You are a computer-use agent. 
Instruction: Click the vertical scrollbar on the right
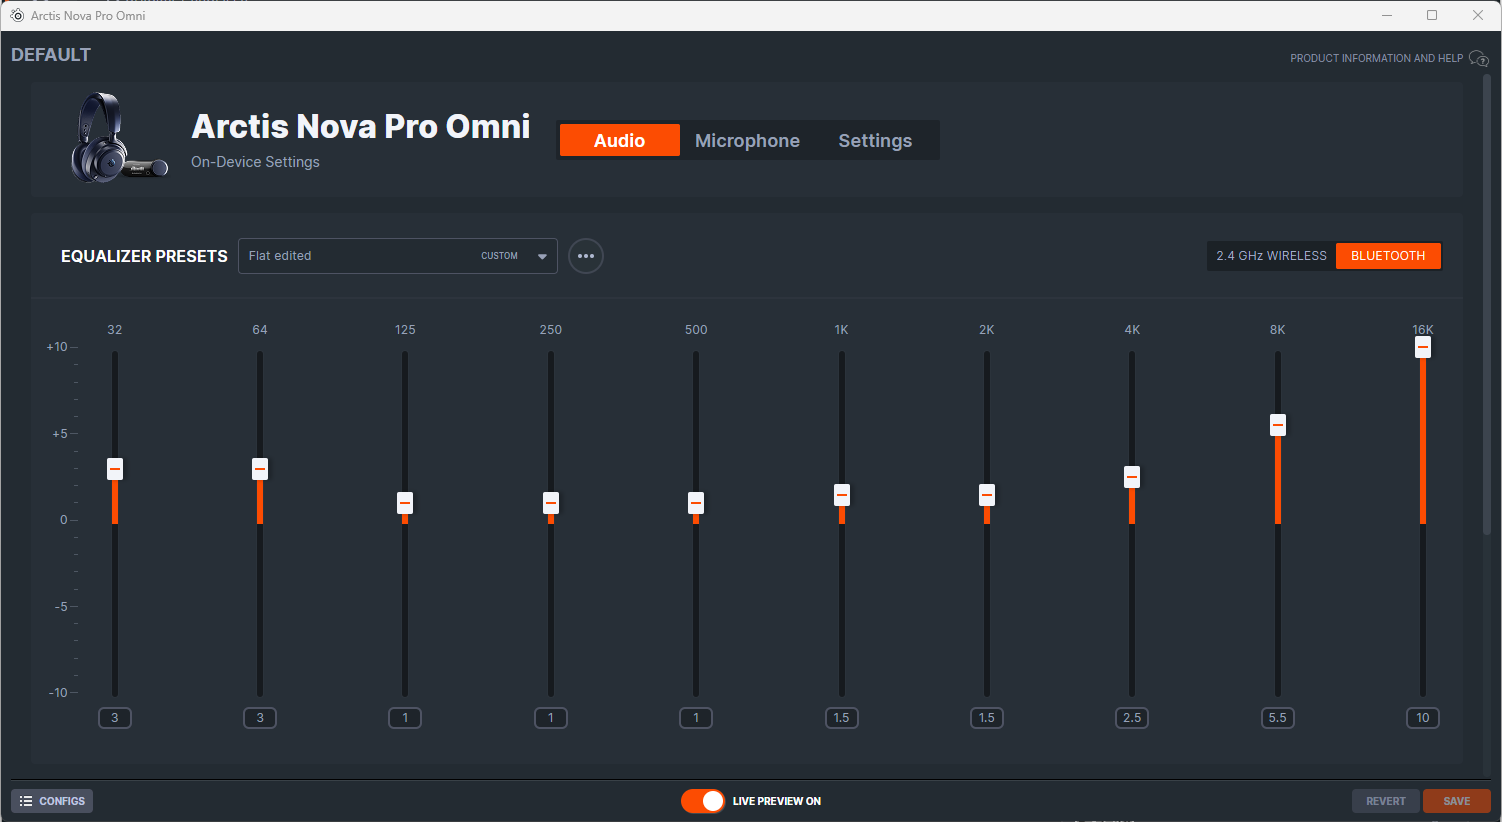coord(1487,305)
